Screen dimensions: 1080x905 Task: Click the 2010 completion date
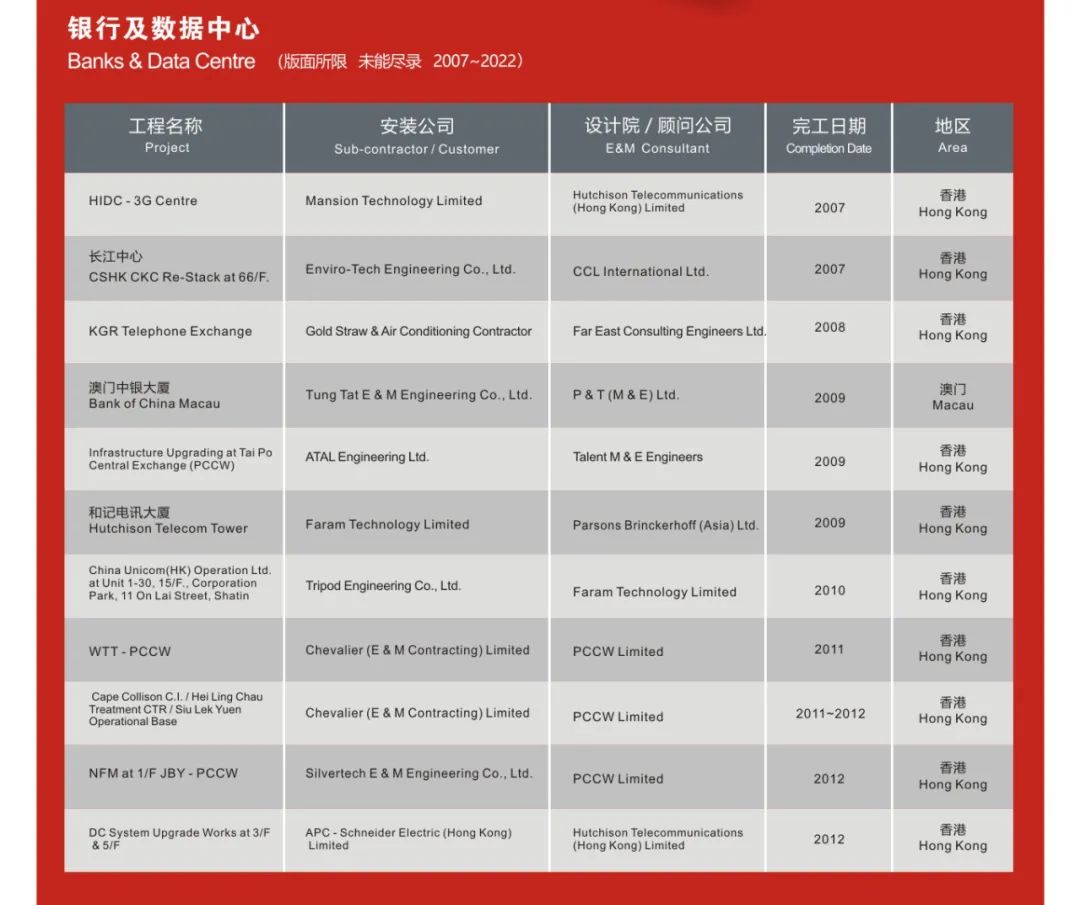[829, 591]
